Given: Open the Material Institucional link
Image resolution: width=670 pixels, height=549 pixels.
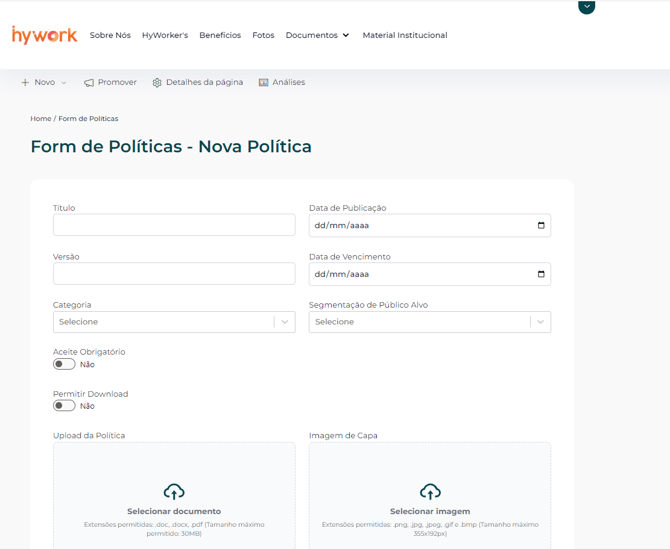Looking at the screenshot, I should [x=405, y=35].
